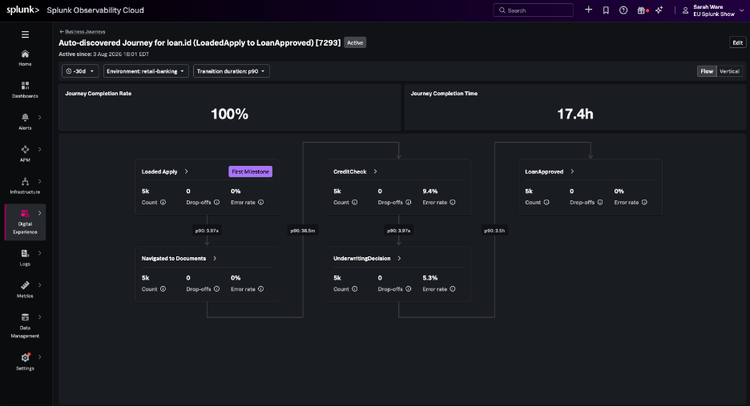Select Digital Experience in sidebar
This screenshot has width=750, height=407.
(25, 222)
